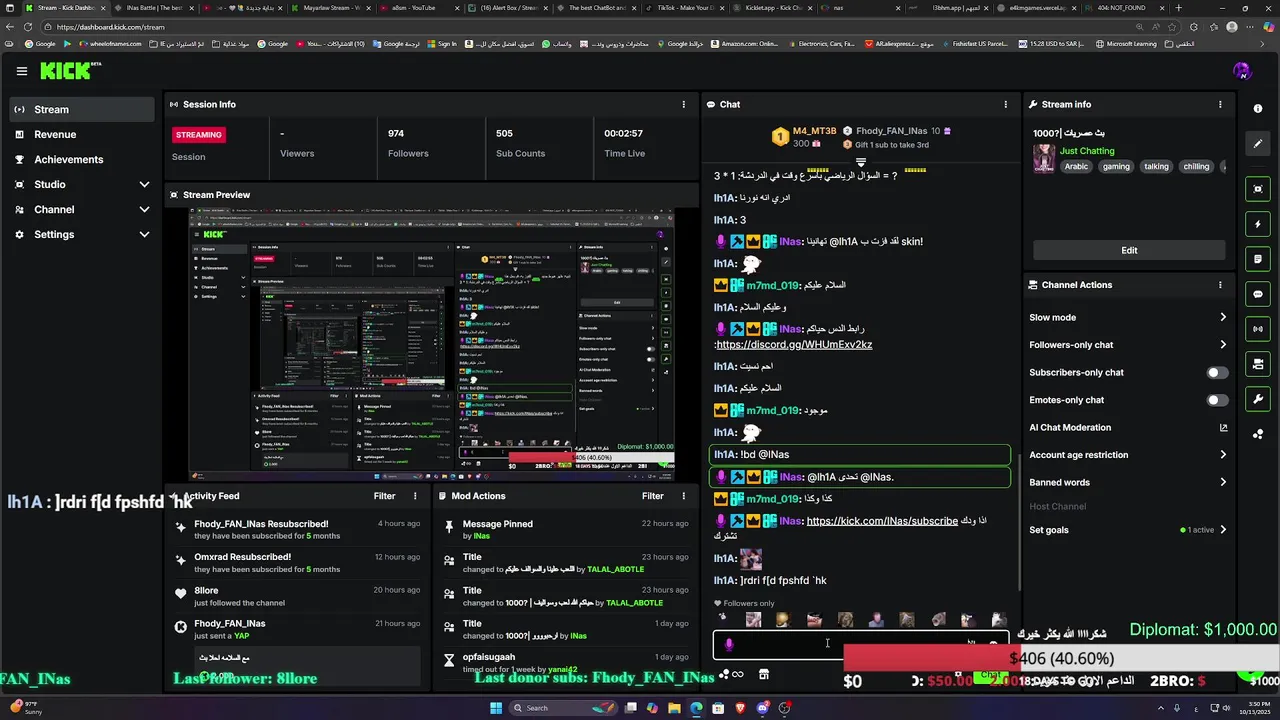Open Brave browser from taskbar
This screenshot has height=720, width=1280.
741,708
